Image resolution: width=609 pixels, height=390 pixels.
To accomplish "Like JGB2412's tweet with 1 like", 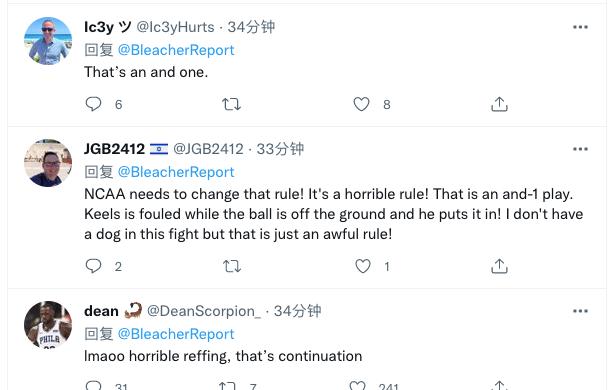I will click(x=363, y=266).
